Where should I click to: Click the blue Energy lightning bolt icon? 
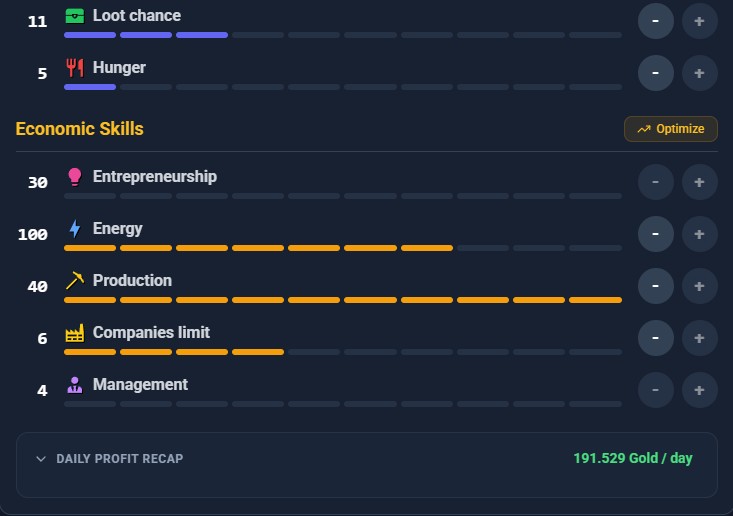(75, 229)
